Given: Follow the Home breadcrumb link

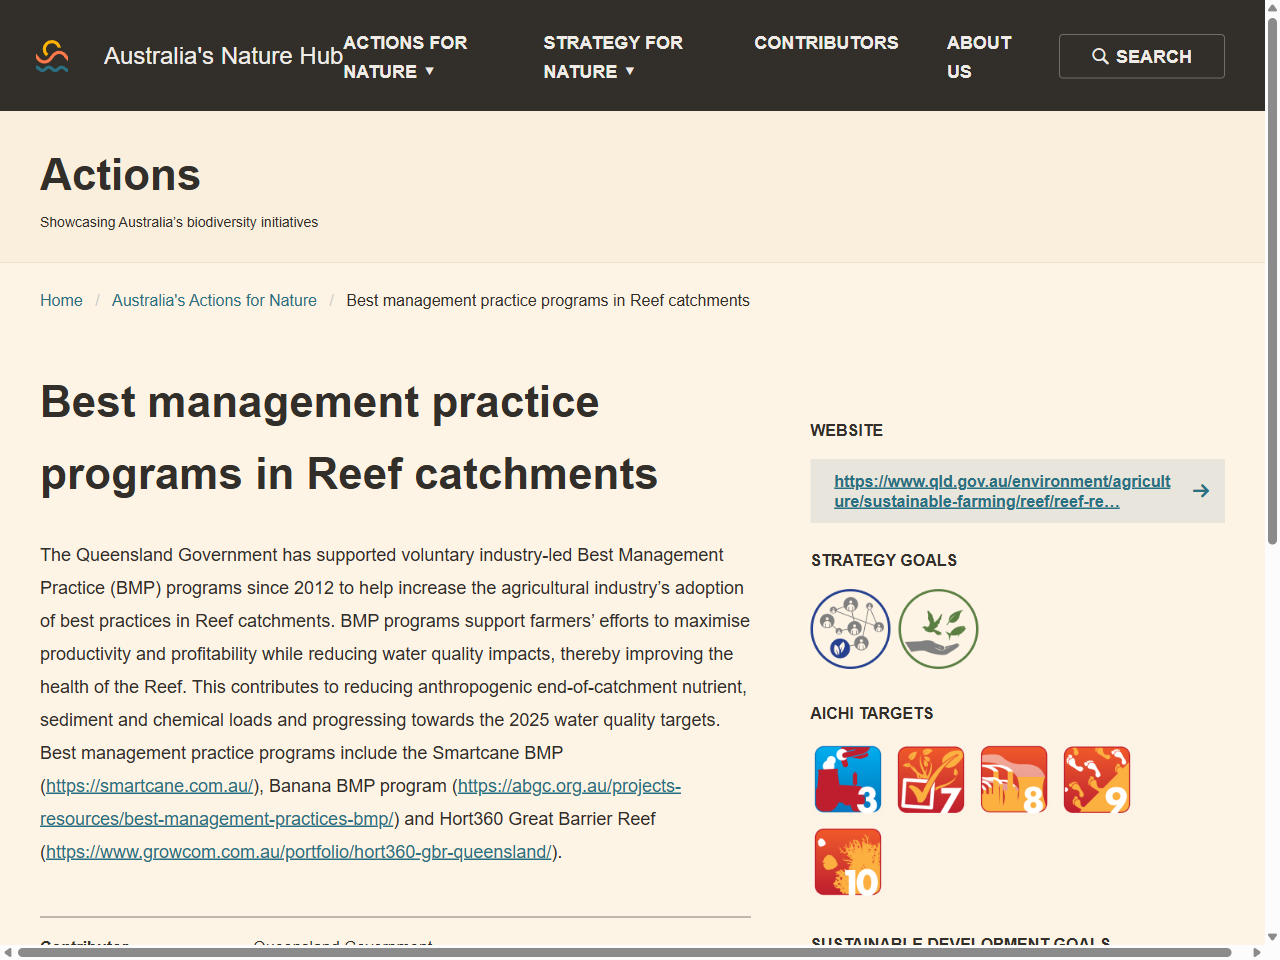Looking at the screenshot, I should pos(61,300).
